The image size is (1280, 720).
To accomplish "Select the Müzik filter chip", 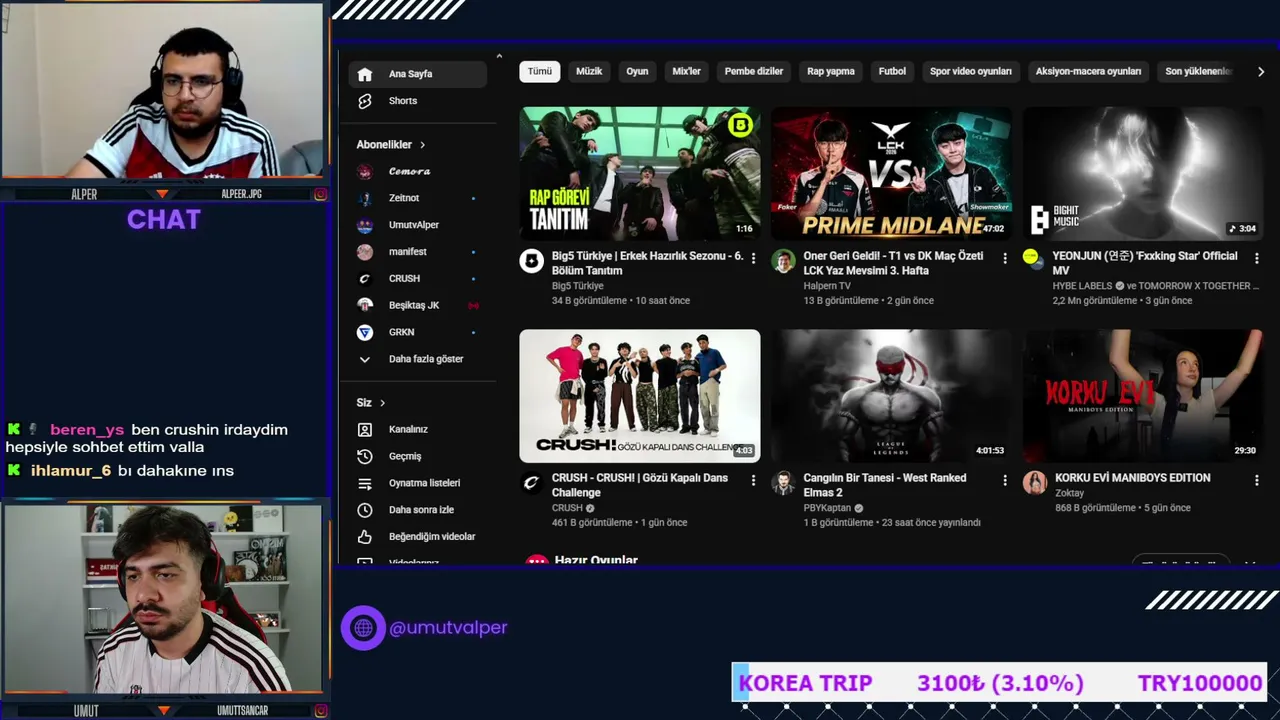I will coord(589,72).
